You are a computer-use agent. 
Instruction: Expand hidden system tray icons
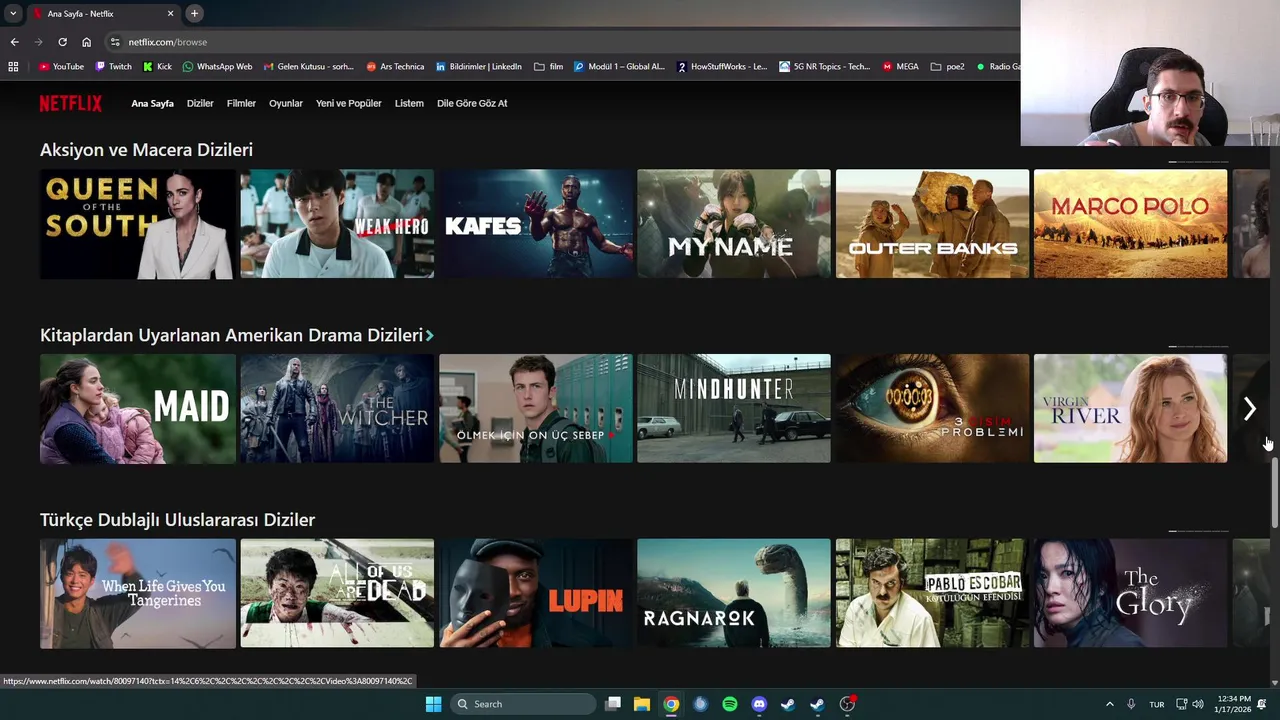pyautogui.click(x=1109, y=704)
